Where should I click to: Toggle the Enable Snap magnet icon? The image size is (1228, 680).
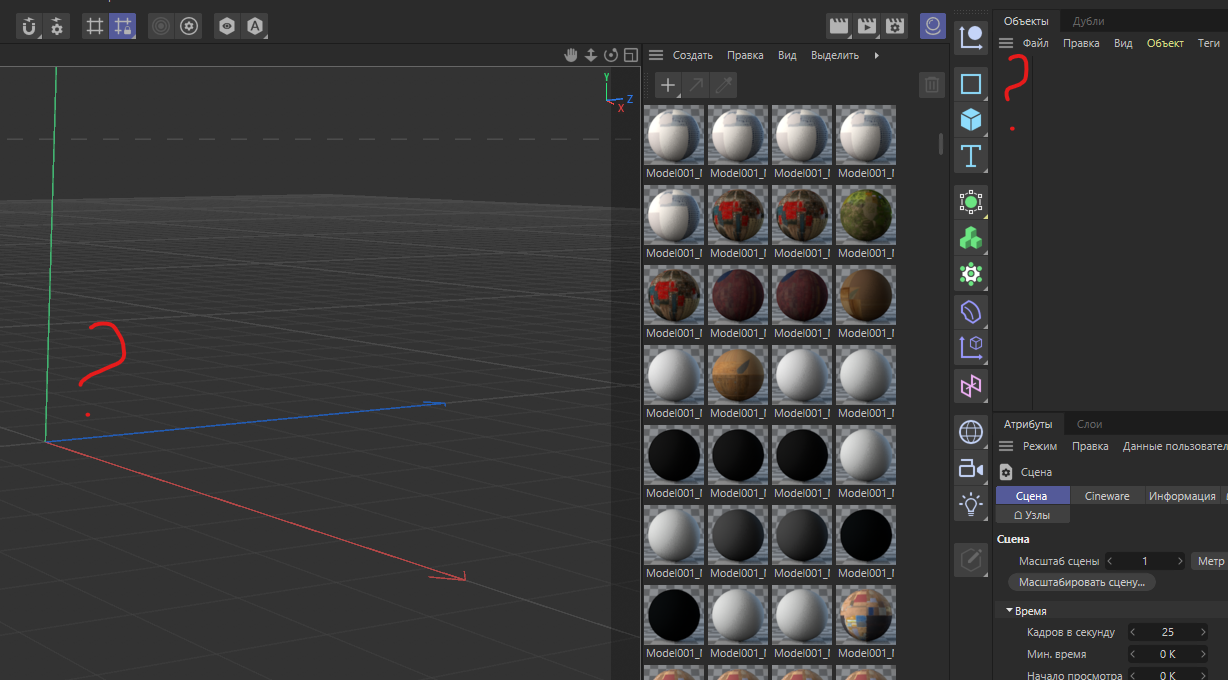click(x=29, y=26)
